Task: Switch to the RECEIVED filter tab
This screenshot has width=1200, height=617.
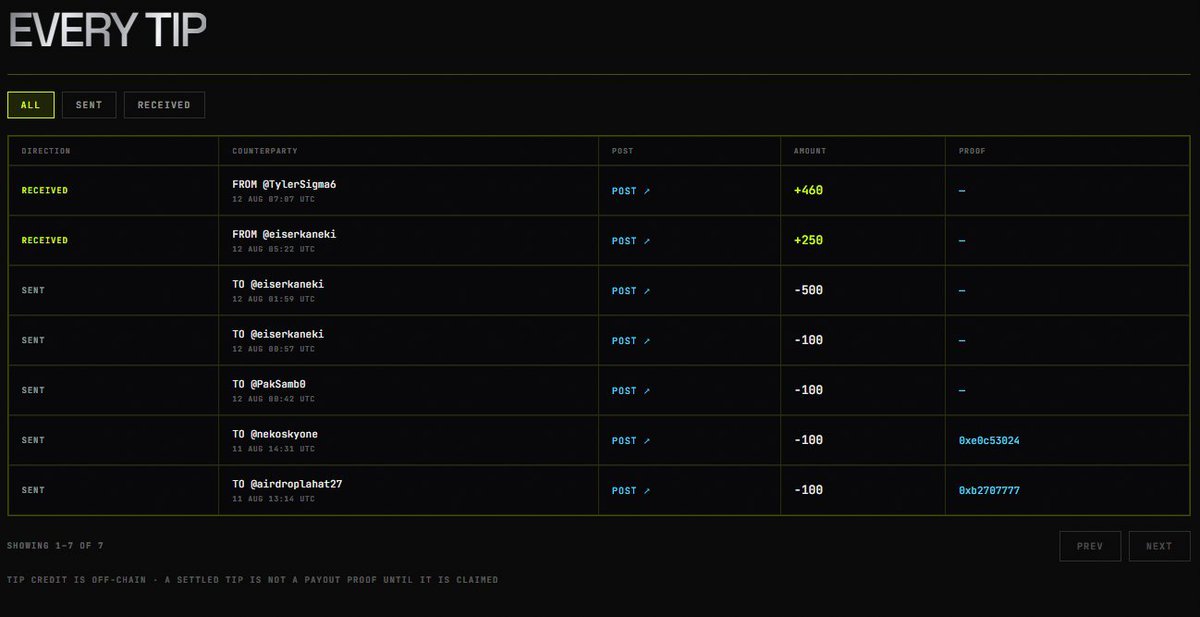Action: [164, 105]
